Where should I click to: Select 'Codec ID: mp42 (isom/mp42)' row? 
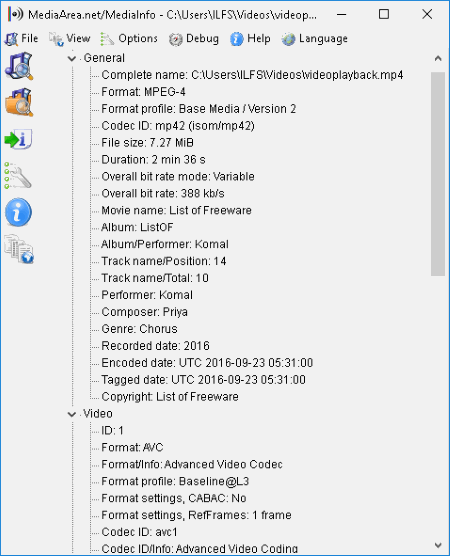pos(178,126)
